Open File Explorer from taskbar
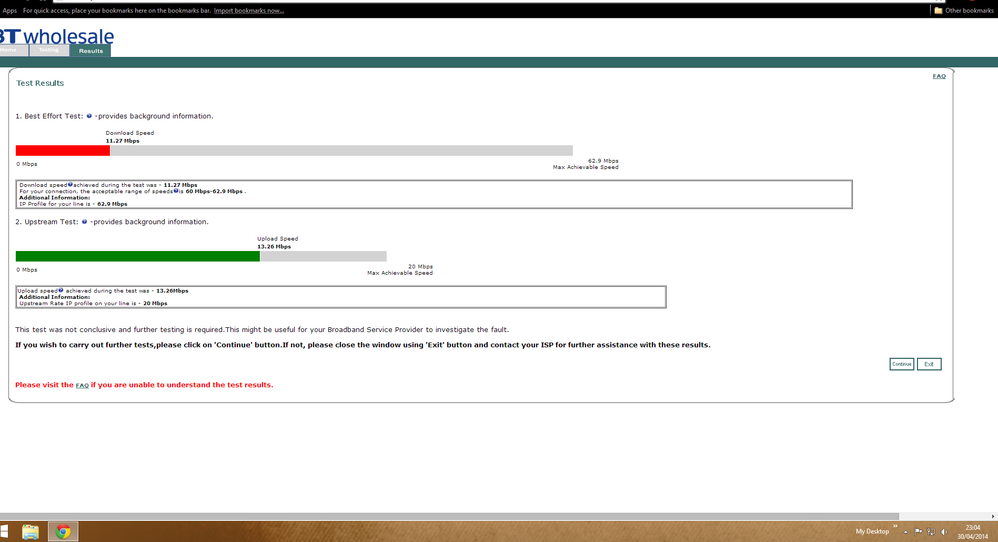Image resolution: width=998 pixels, height=542 pixels. coord(30,531)
